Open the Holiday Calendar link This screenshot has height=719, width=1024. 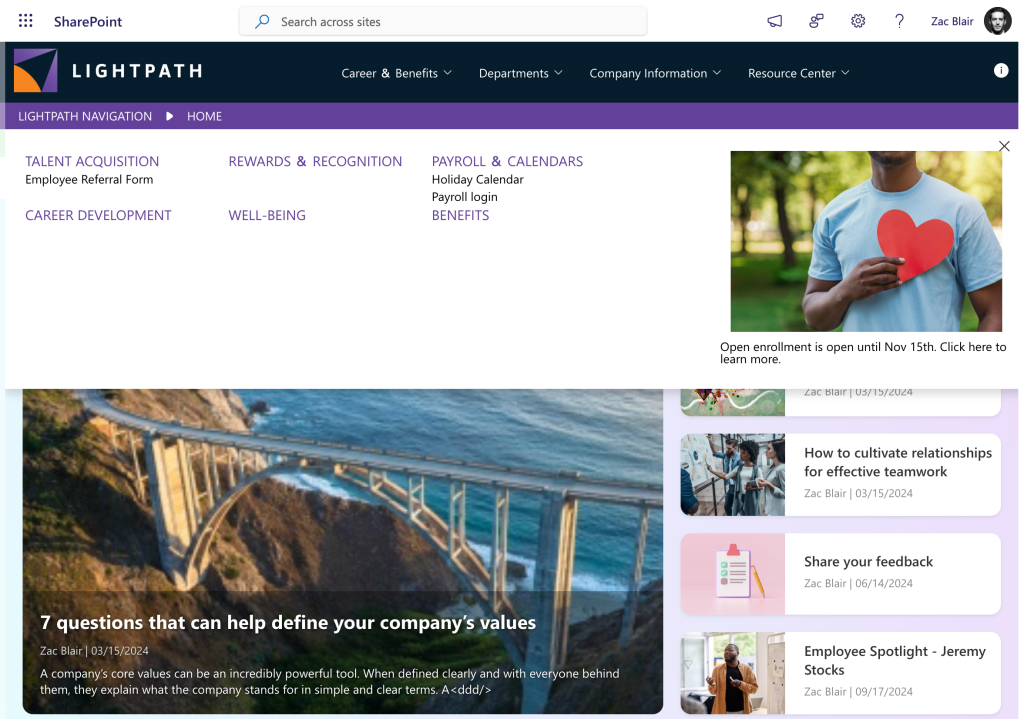(477, 180)
